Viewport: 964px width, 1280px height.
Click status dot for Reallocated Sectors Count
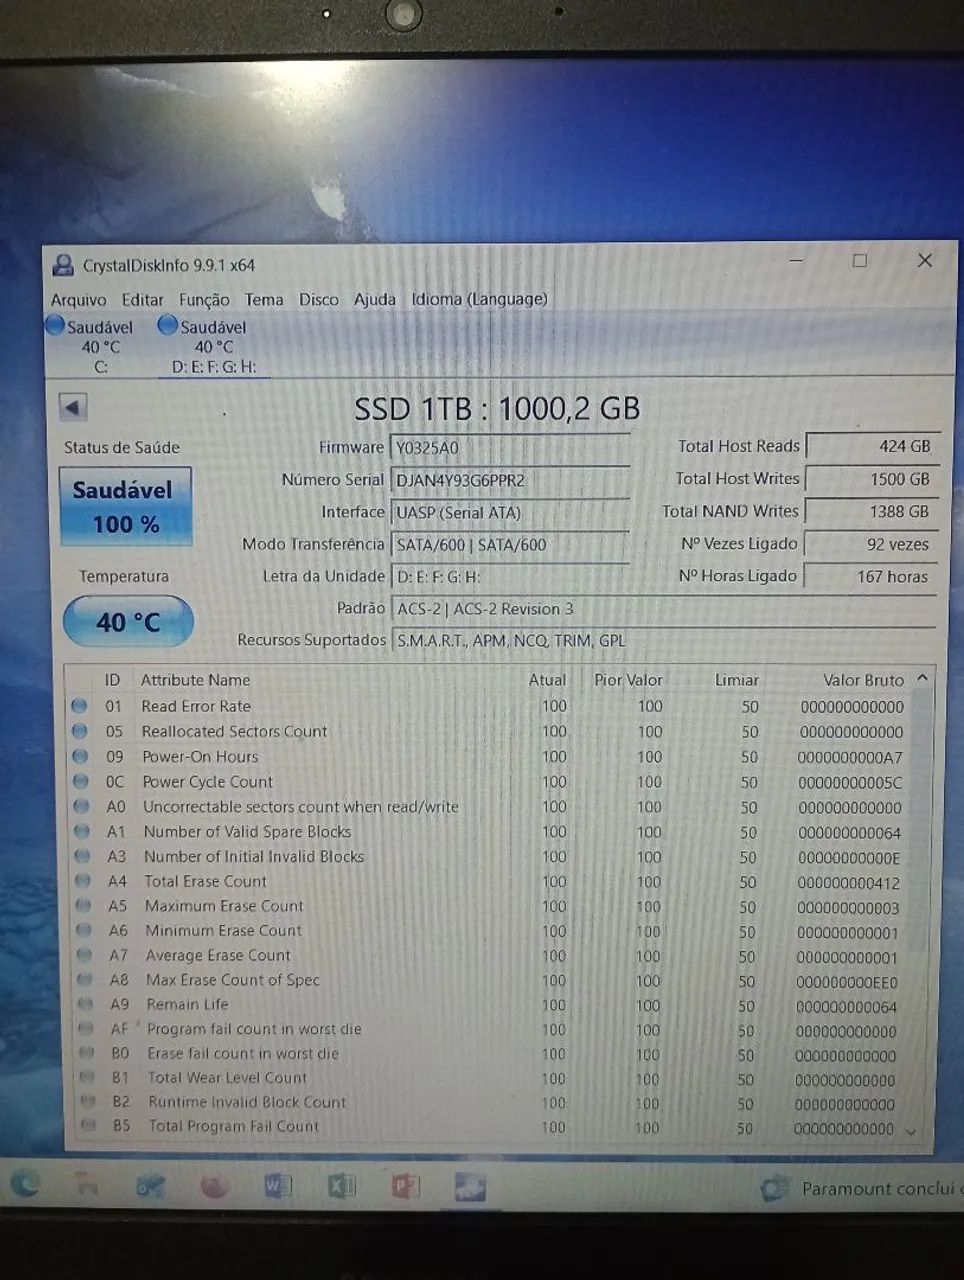[80, 731]
